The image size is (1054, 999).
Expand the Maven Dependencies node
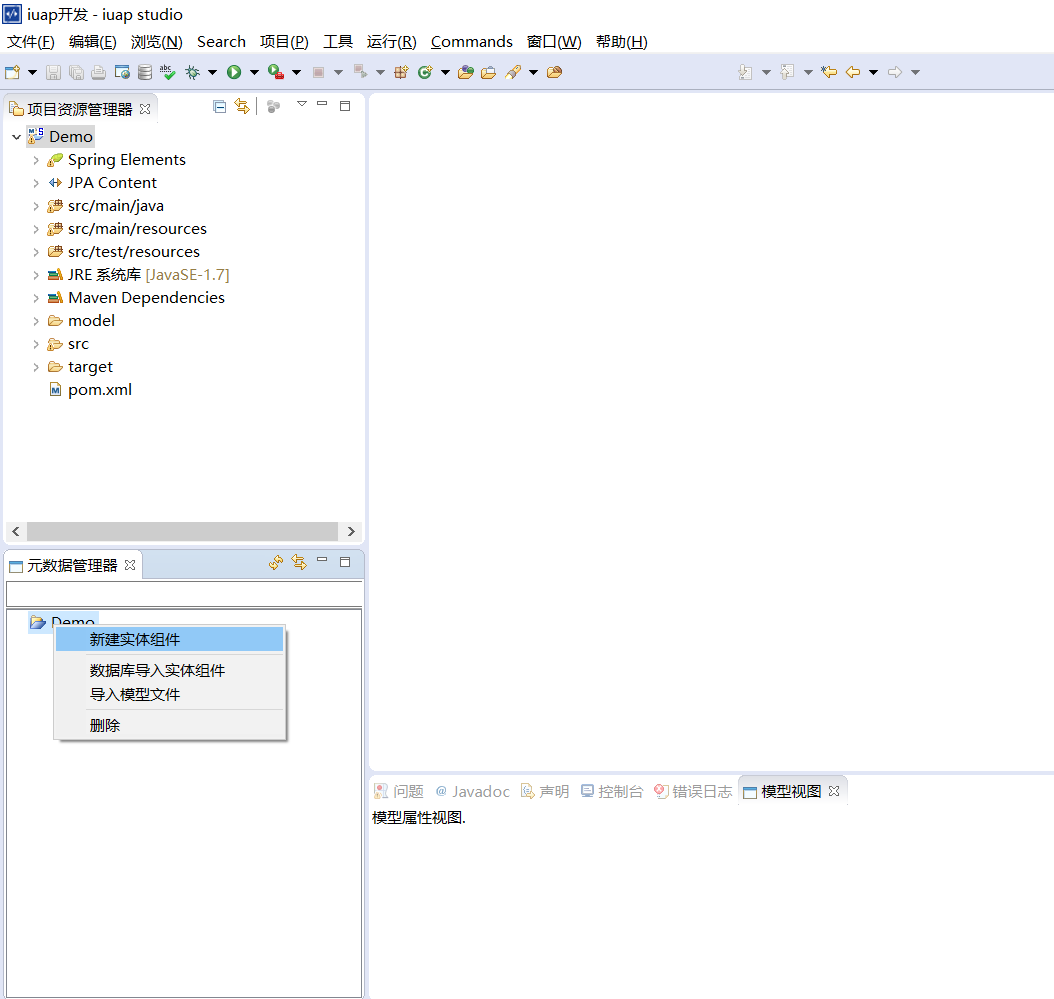coord(36,298)
